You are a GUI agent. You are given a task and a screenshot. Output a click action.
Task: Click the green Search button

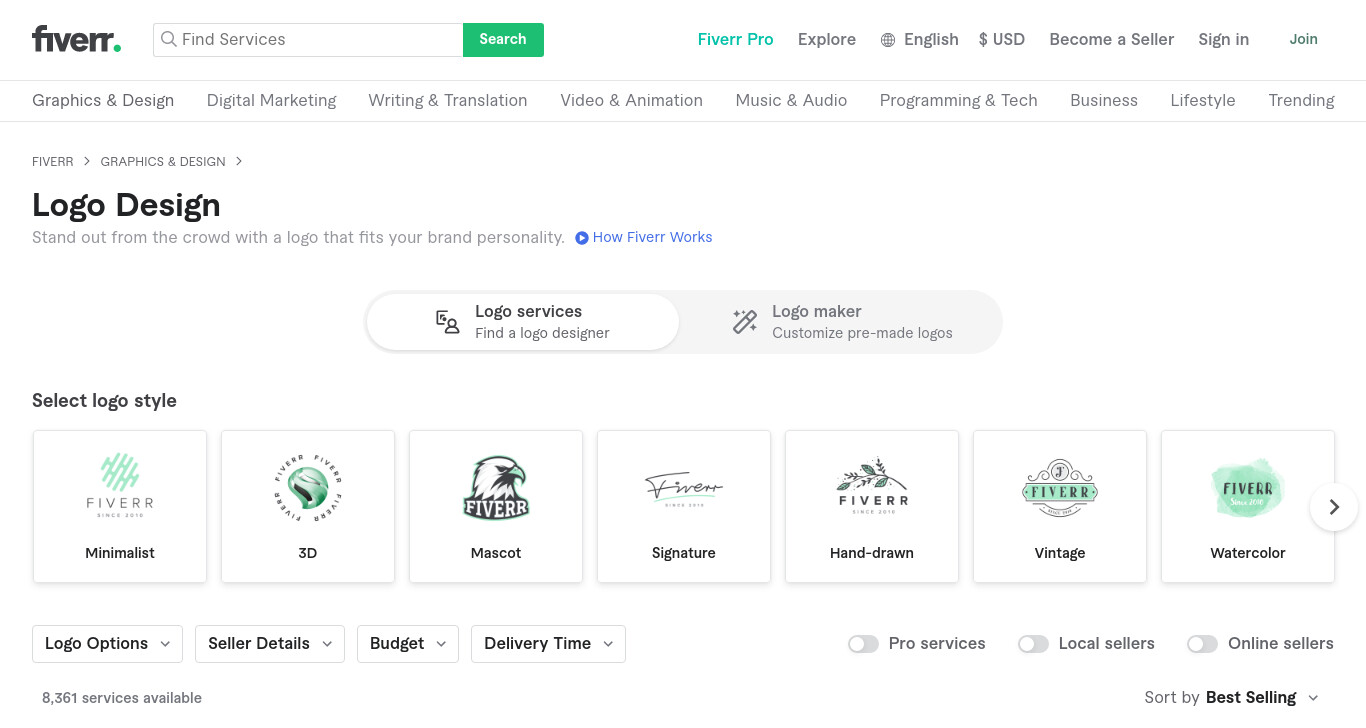503,39
